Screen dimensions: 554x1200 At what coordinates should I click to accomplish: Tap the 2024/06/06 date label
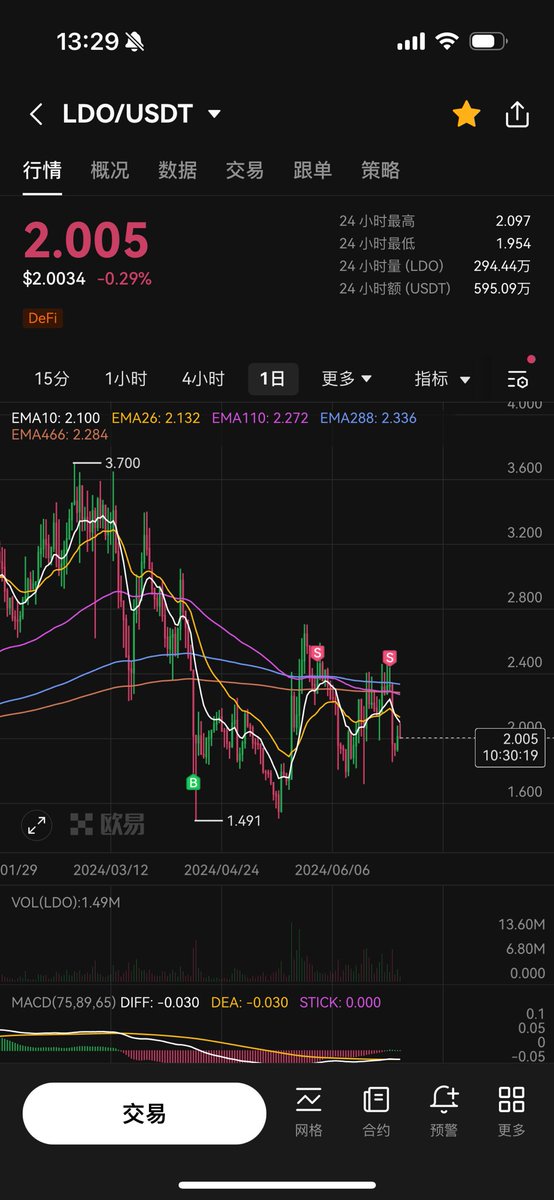coord(332,870)
